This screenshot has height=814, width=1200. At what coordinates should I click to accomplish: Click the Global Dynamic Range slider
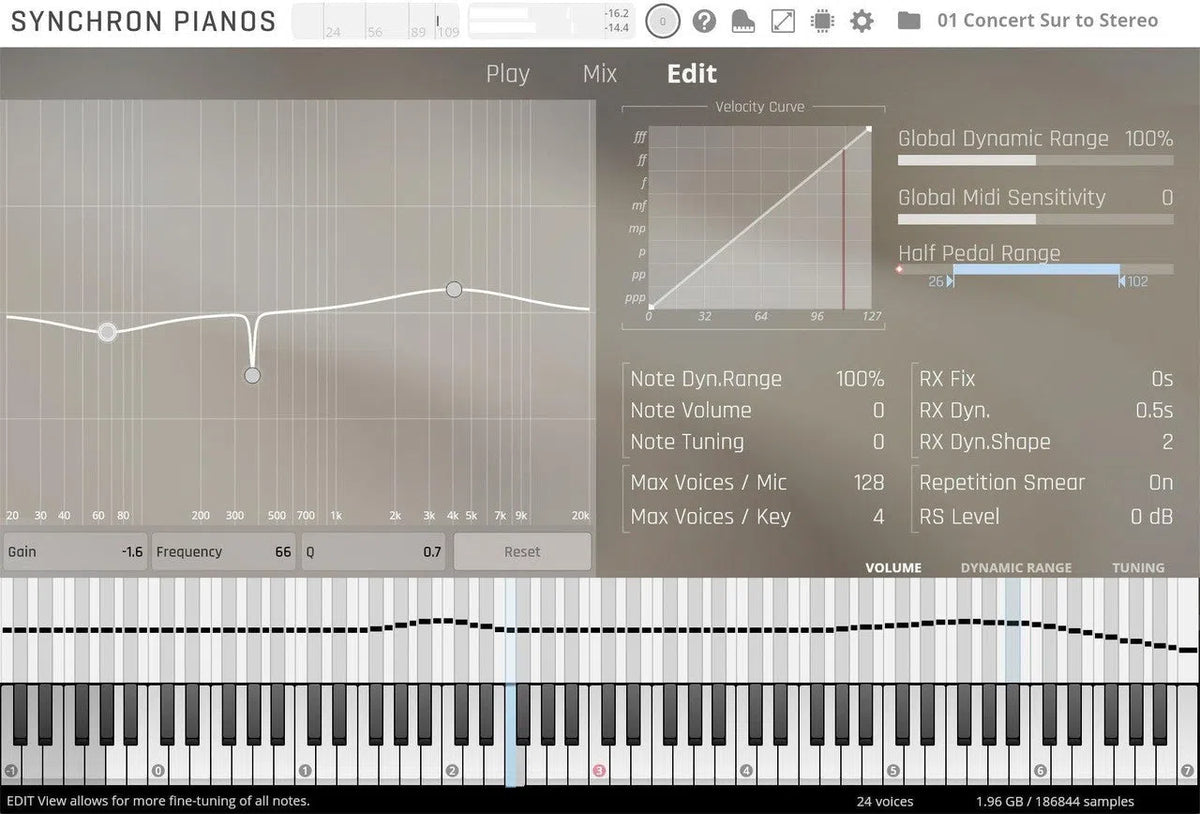pyautogui.click(x=1035, y=160)
